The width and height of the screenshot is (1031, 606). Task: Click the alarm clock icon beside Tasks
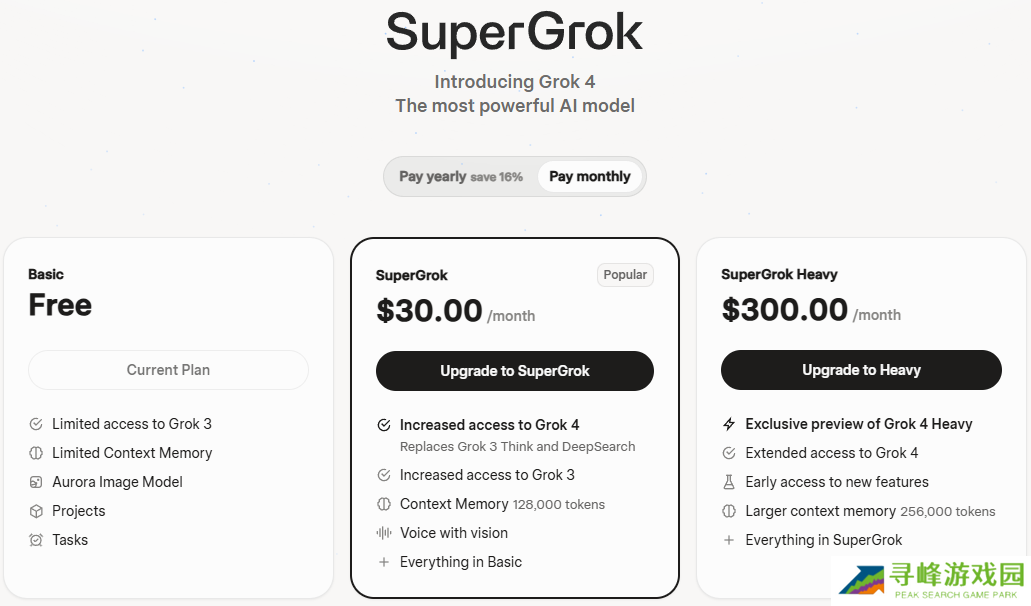coord(36,540)
